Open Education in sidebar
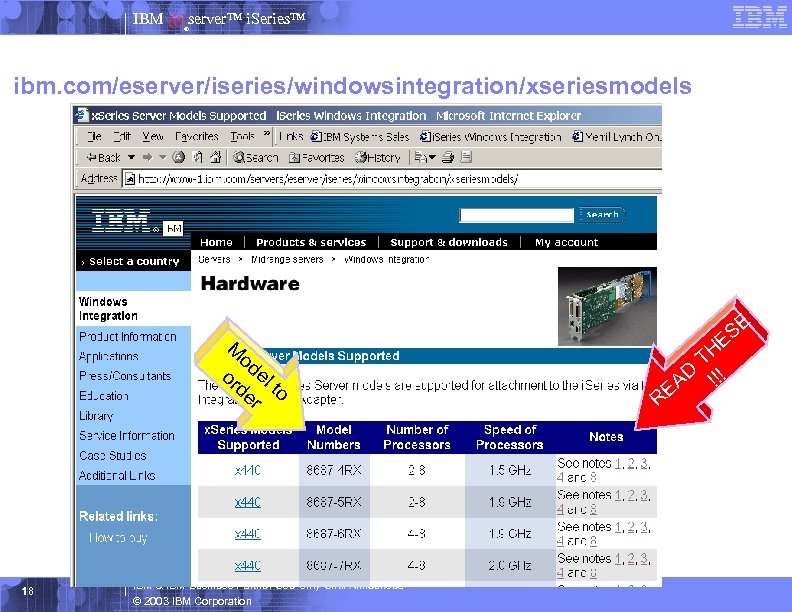The height and width of the screenshot is (612, 792). click(x=104, y=395)
